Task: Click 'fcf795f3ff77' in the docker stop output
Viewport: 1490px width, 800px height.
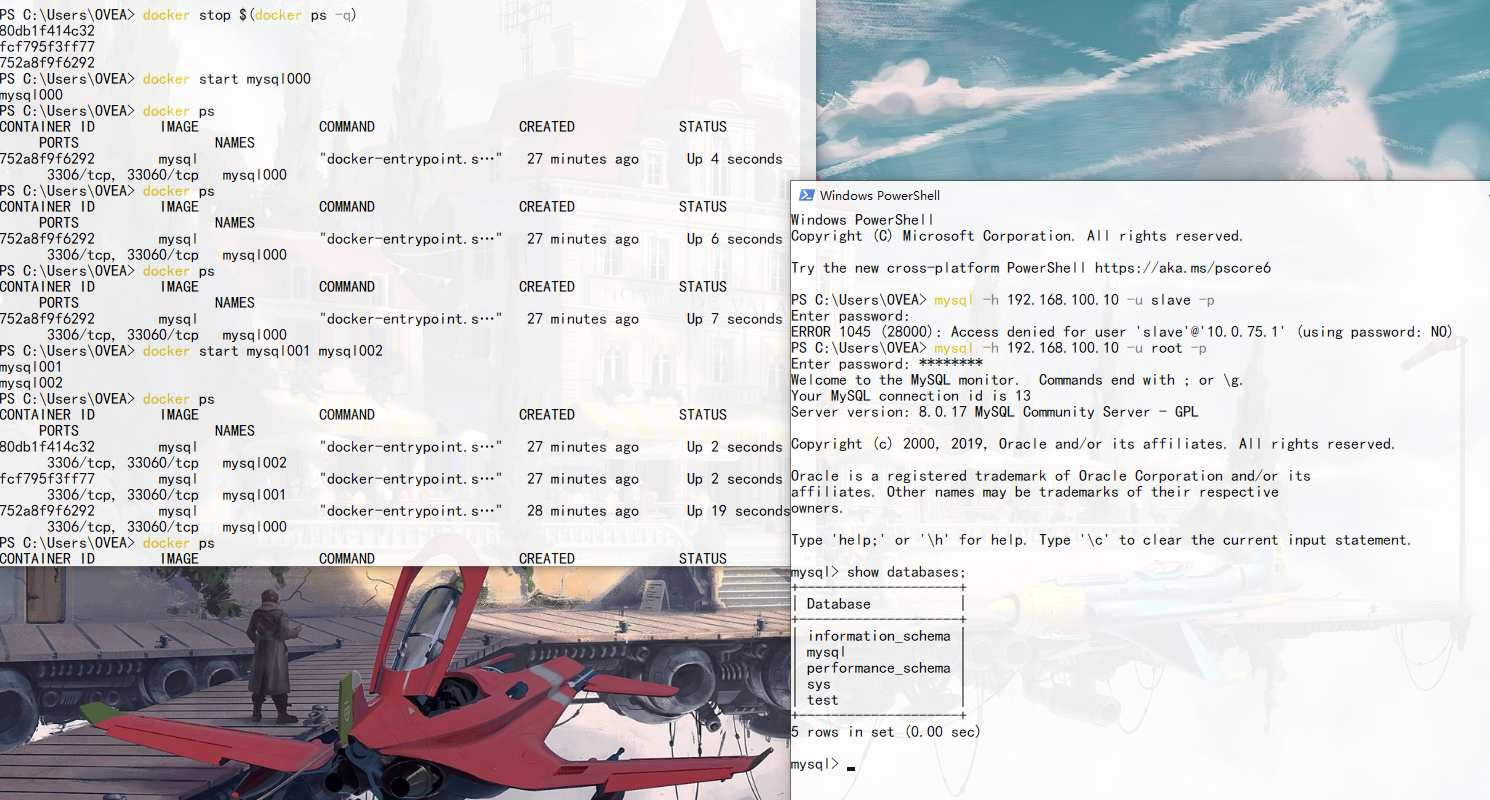Action: (47, 47)
